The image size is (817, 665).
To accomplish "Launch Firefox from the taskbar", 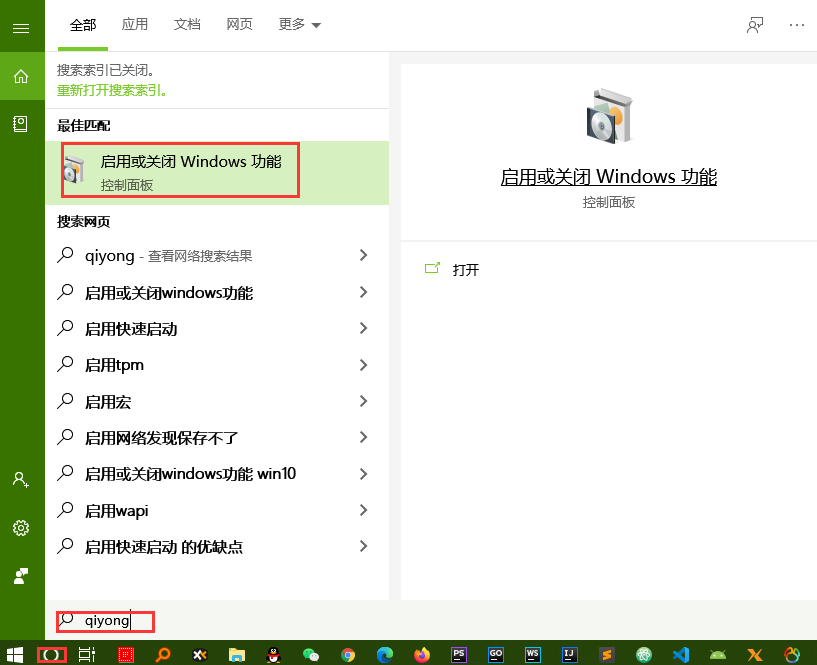I will [421, 655].
